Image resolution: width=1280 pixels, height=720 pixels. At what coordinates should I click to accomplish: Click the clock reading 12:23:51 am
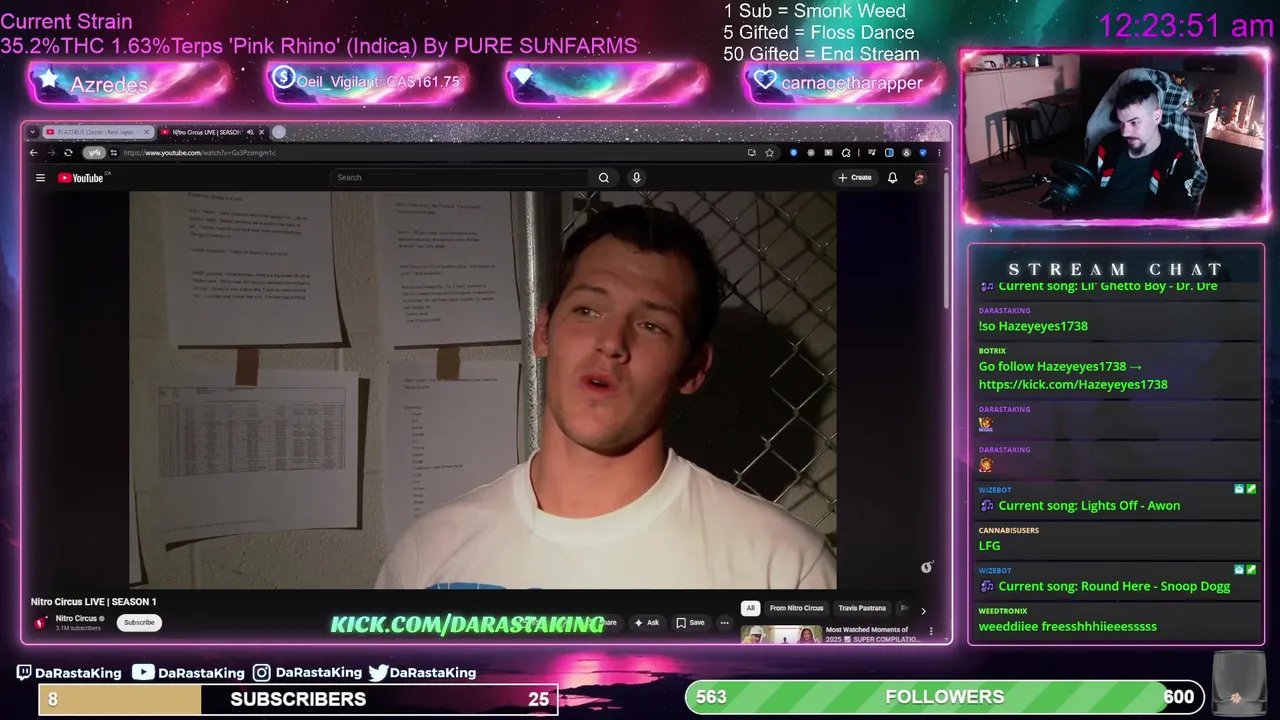click(x=1186, y=26)
